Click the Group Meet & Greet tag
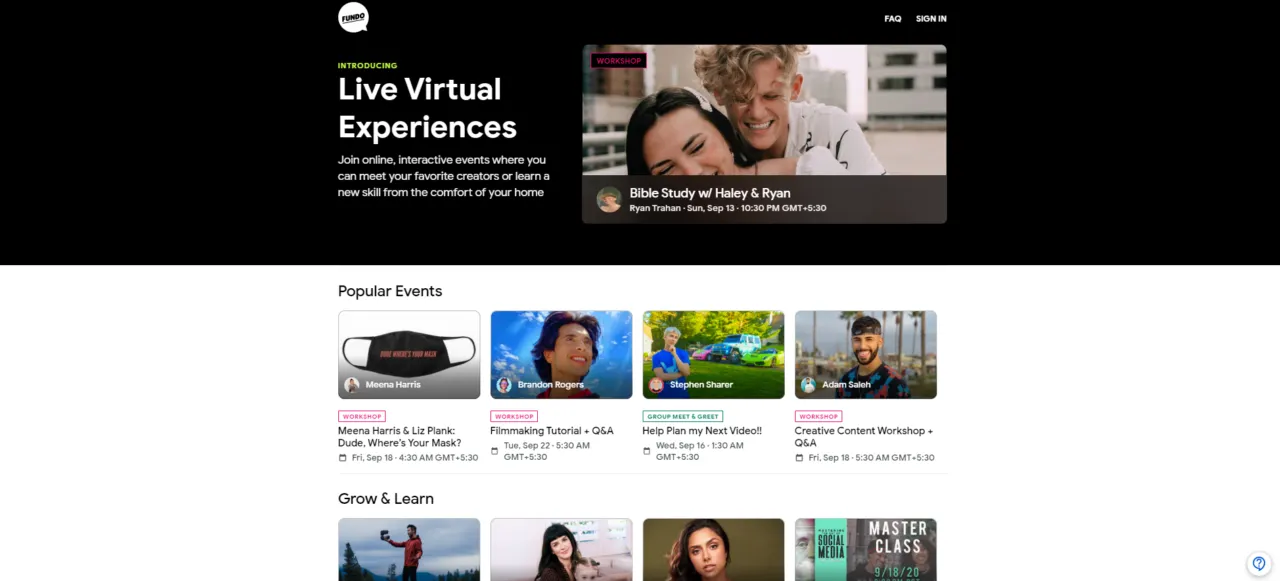 tap(682, 416)
